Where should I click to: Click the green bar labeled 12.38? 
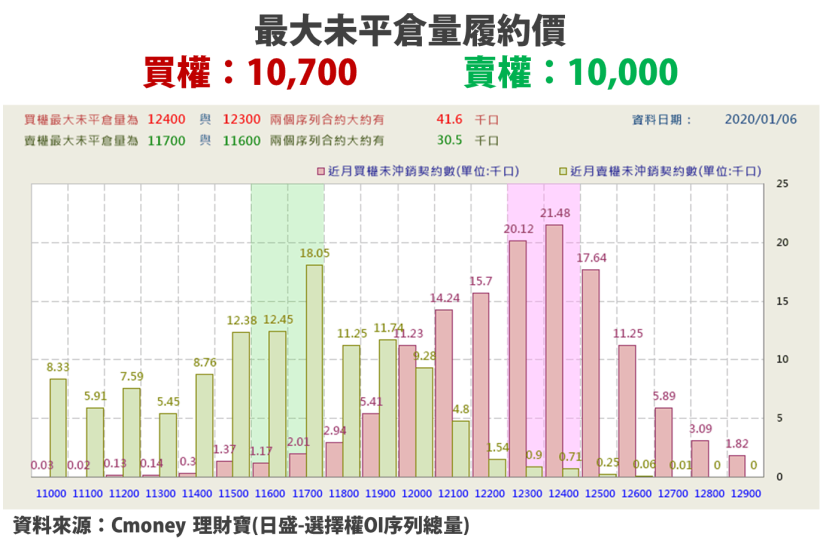(241, 405)
